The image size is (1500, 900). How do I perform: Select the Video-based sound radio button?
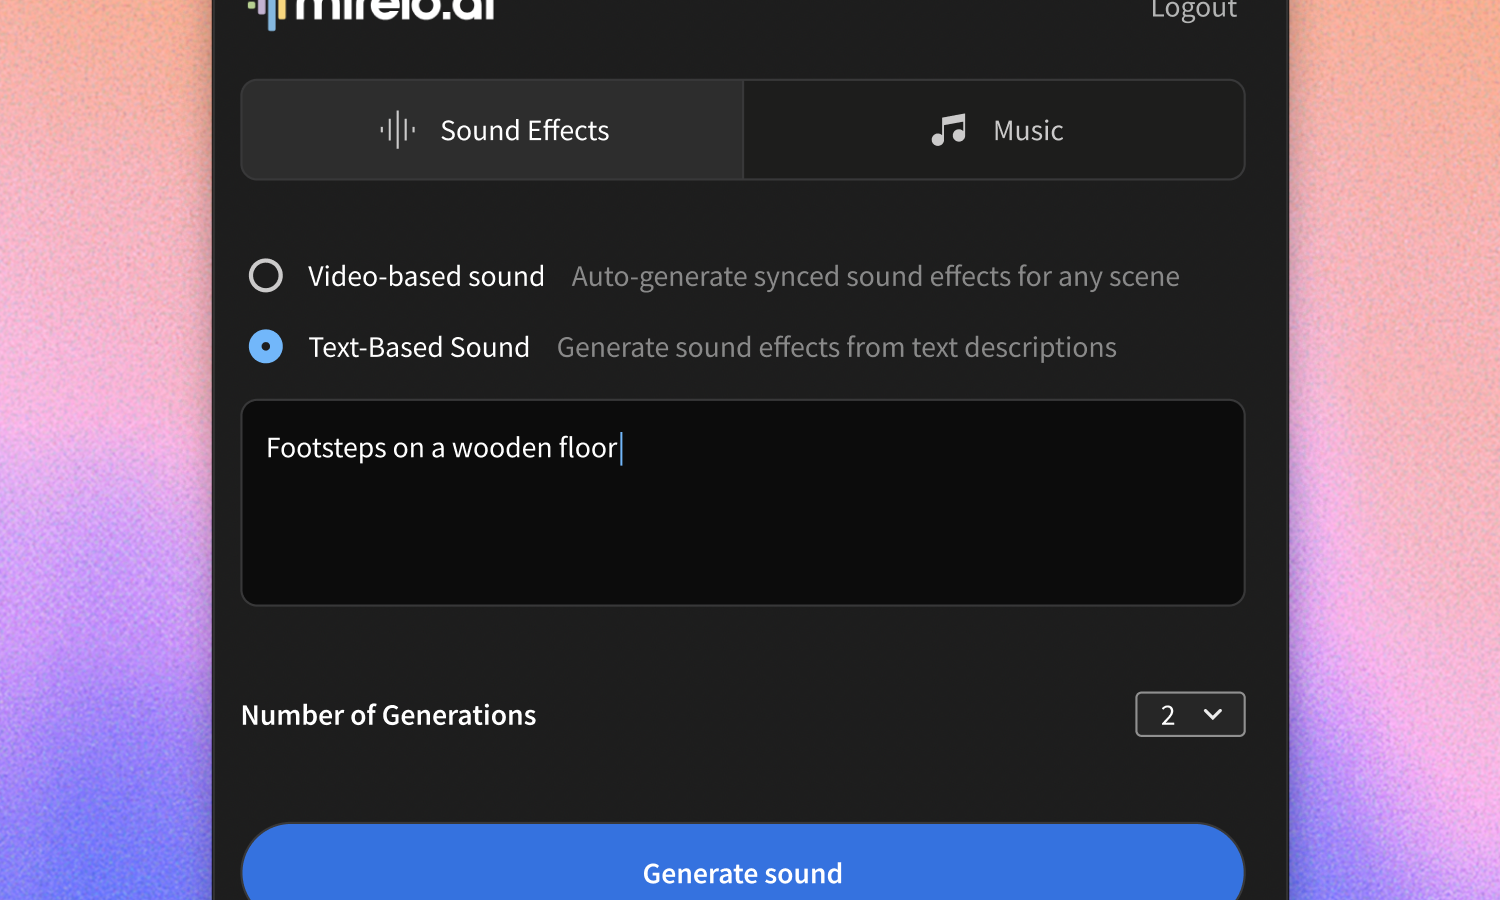tap(266, 276)
